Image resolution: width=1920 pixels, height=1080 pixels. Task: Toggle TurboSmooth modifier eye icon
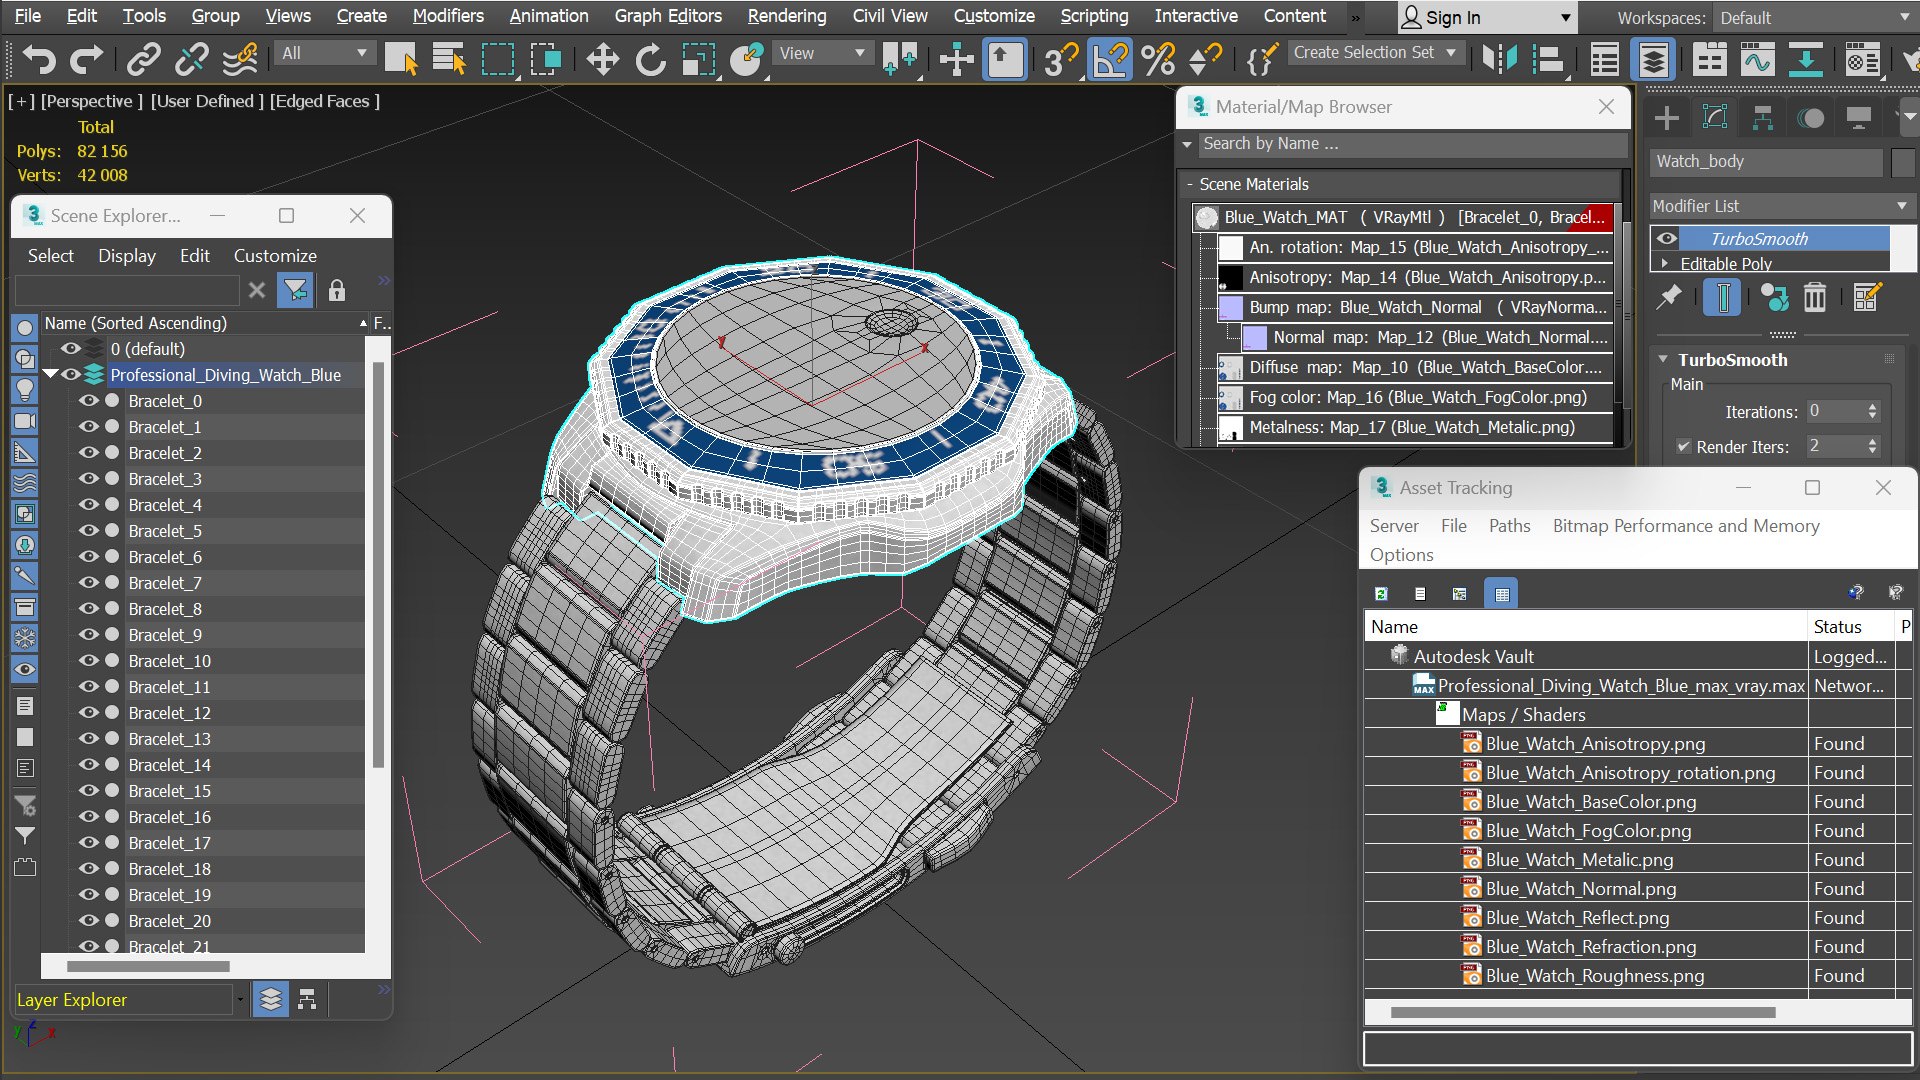[x=1667, y=238]
